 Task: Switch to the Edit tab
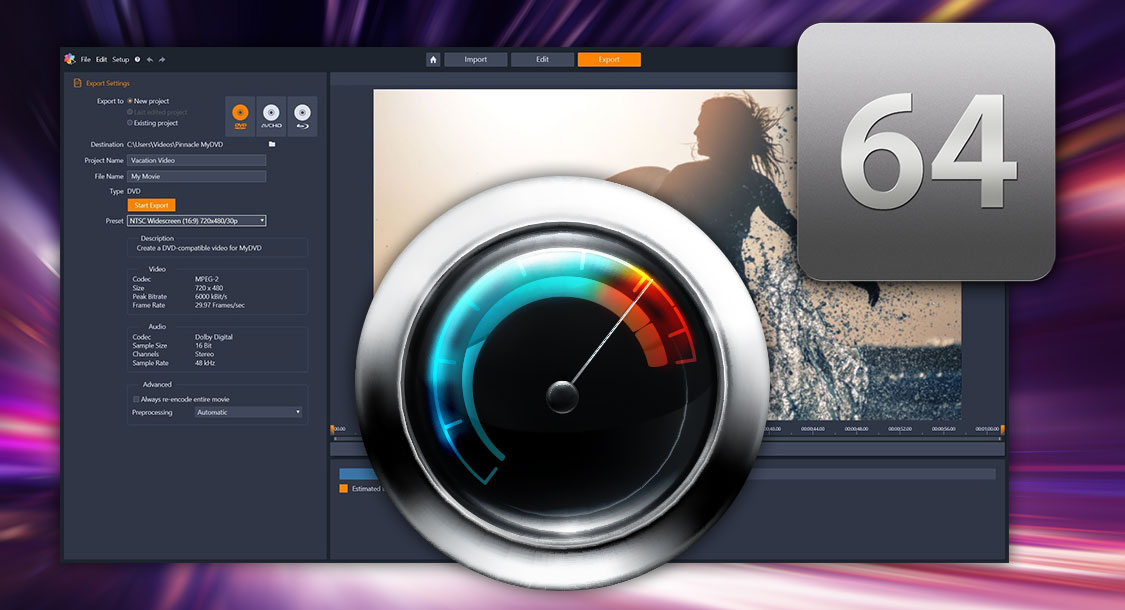click(542, 59)
